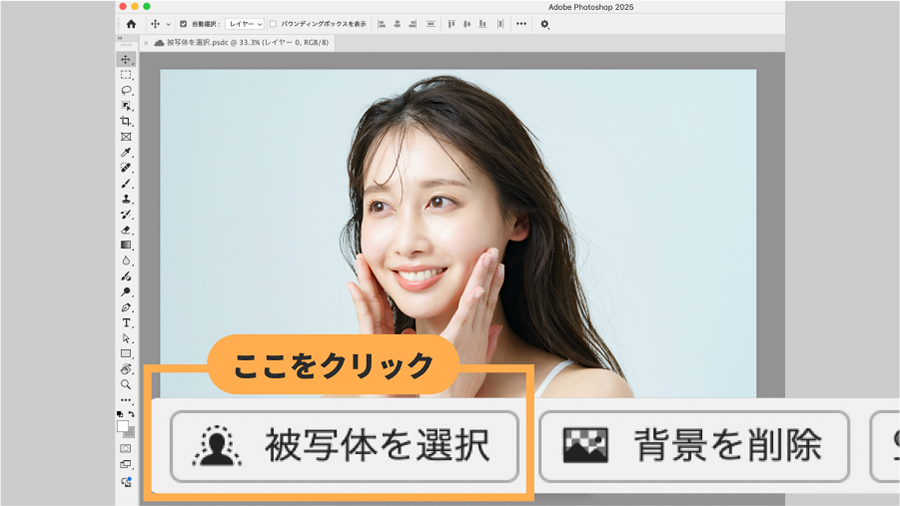Viewport: 900px width, 506px height.
Task: Click the 背景を削除 button
Action: pos(694,446)
